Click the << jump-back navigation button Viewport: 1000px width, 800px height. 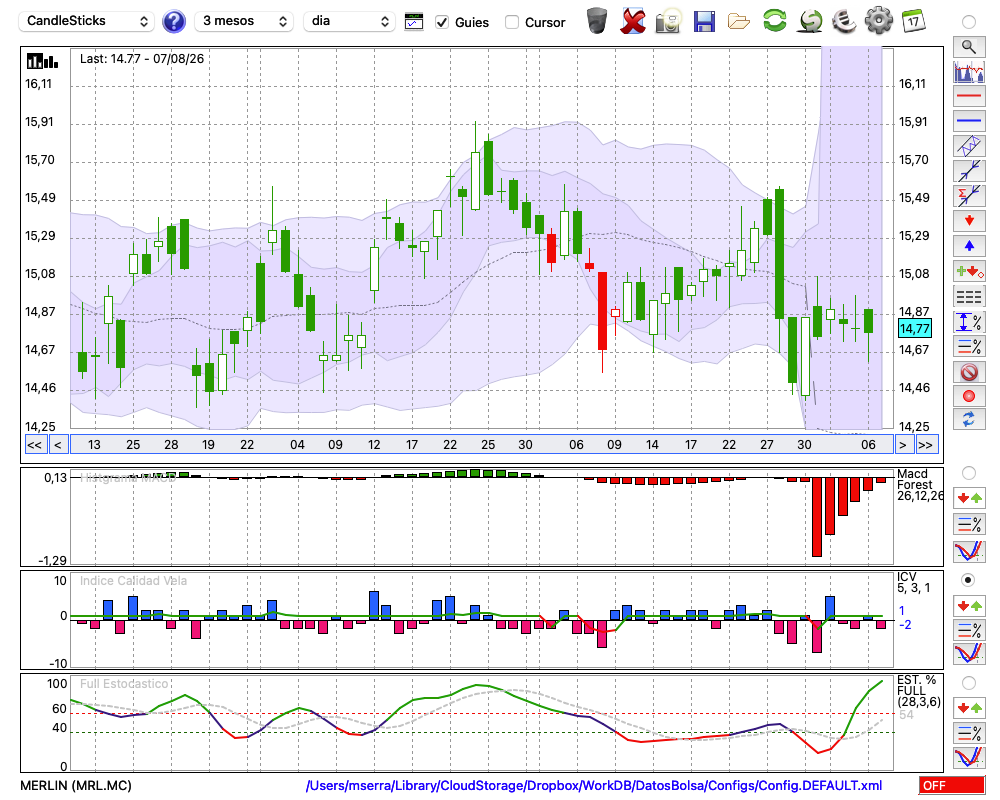click(34, 445)
